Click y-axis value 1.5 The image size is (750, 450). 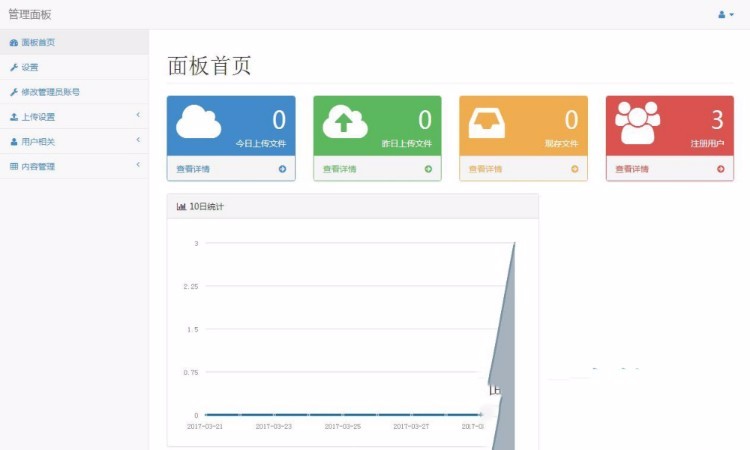point(193,329)
